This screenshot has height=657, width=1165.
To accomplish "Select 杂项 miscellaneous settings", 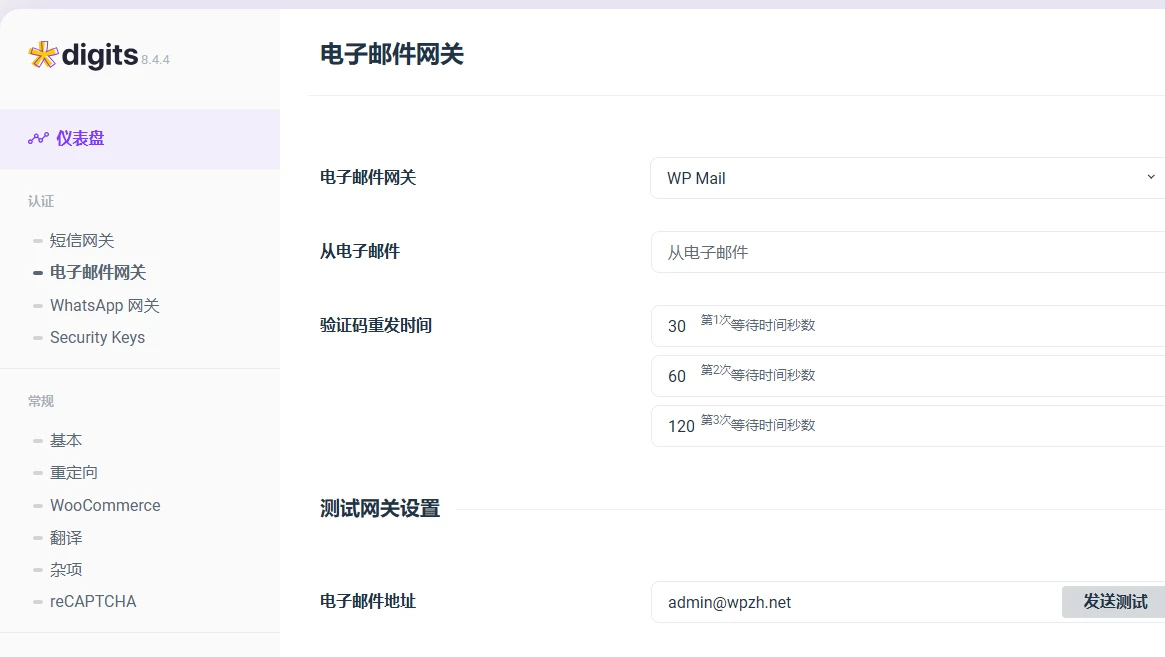I will point(66,569).
